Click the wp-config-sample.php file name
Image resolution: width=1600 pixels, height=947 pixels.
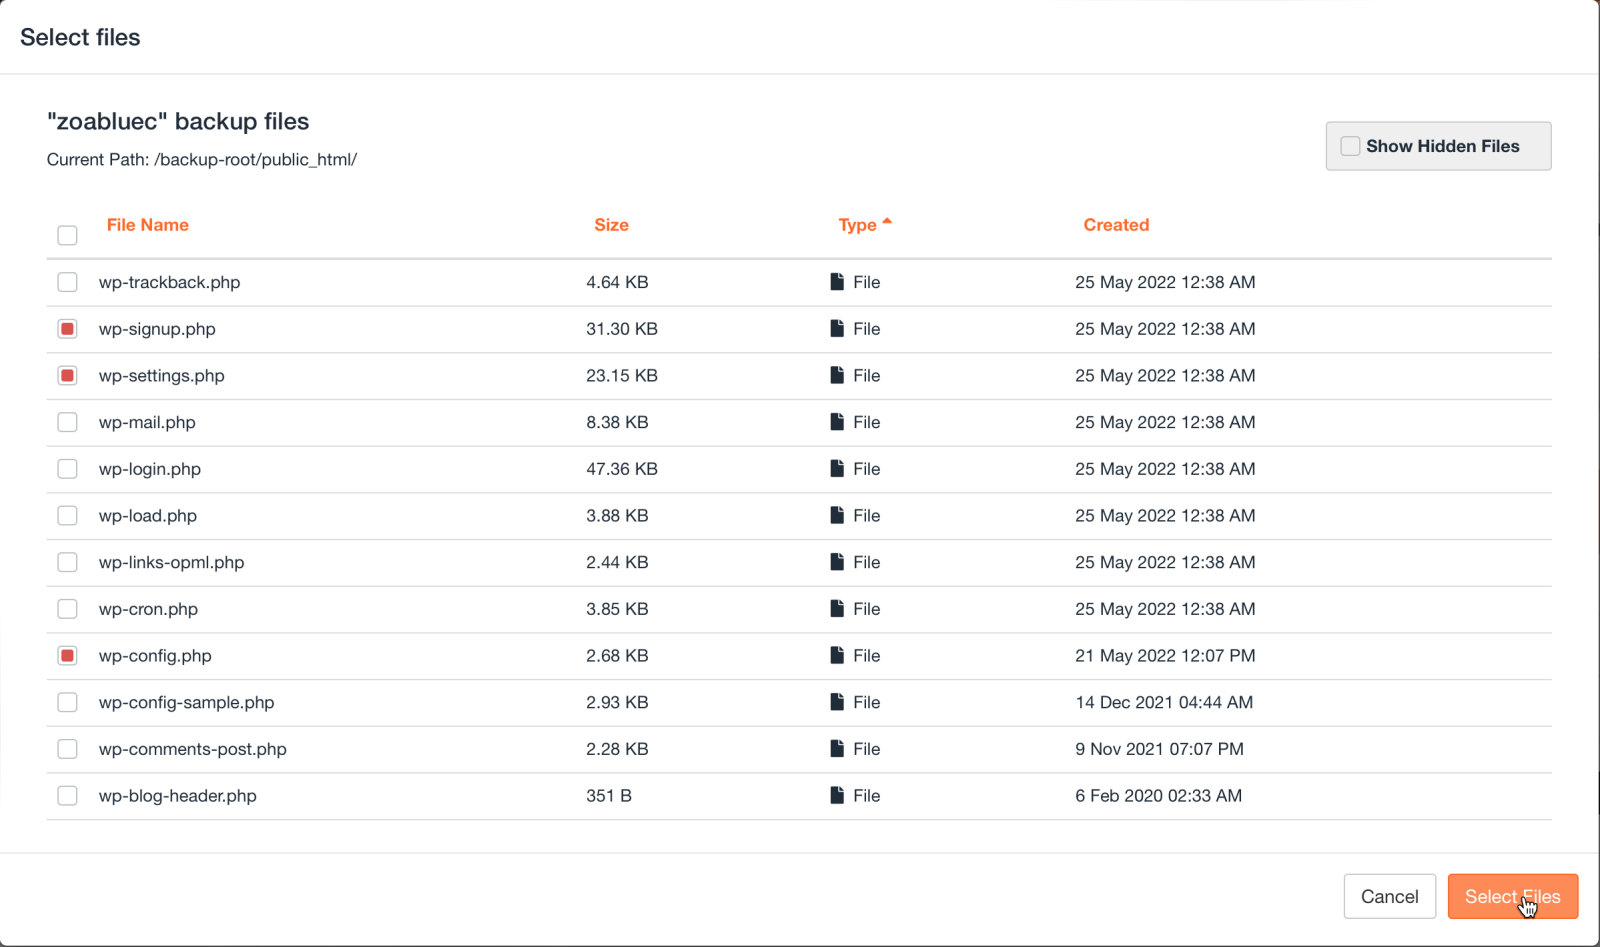click(186, 702)
